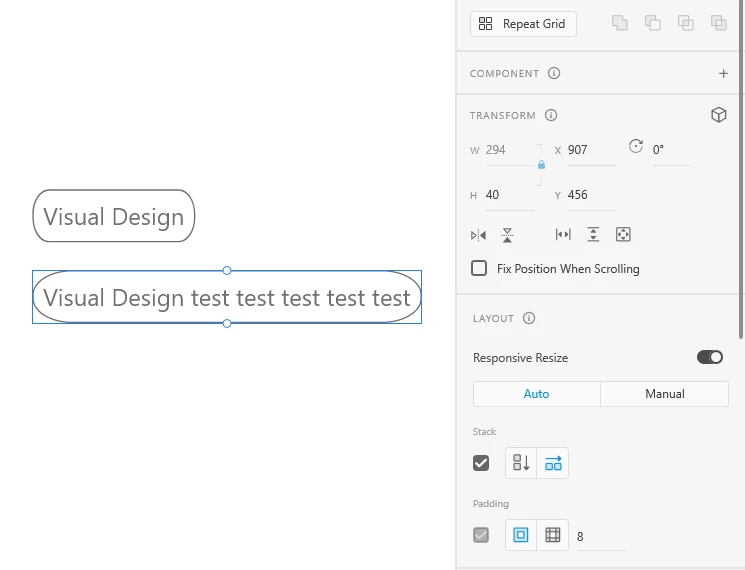Uncheck the Stack checkbox

point(481,463)
